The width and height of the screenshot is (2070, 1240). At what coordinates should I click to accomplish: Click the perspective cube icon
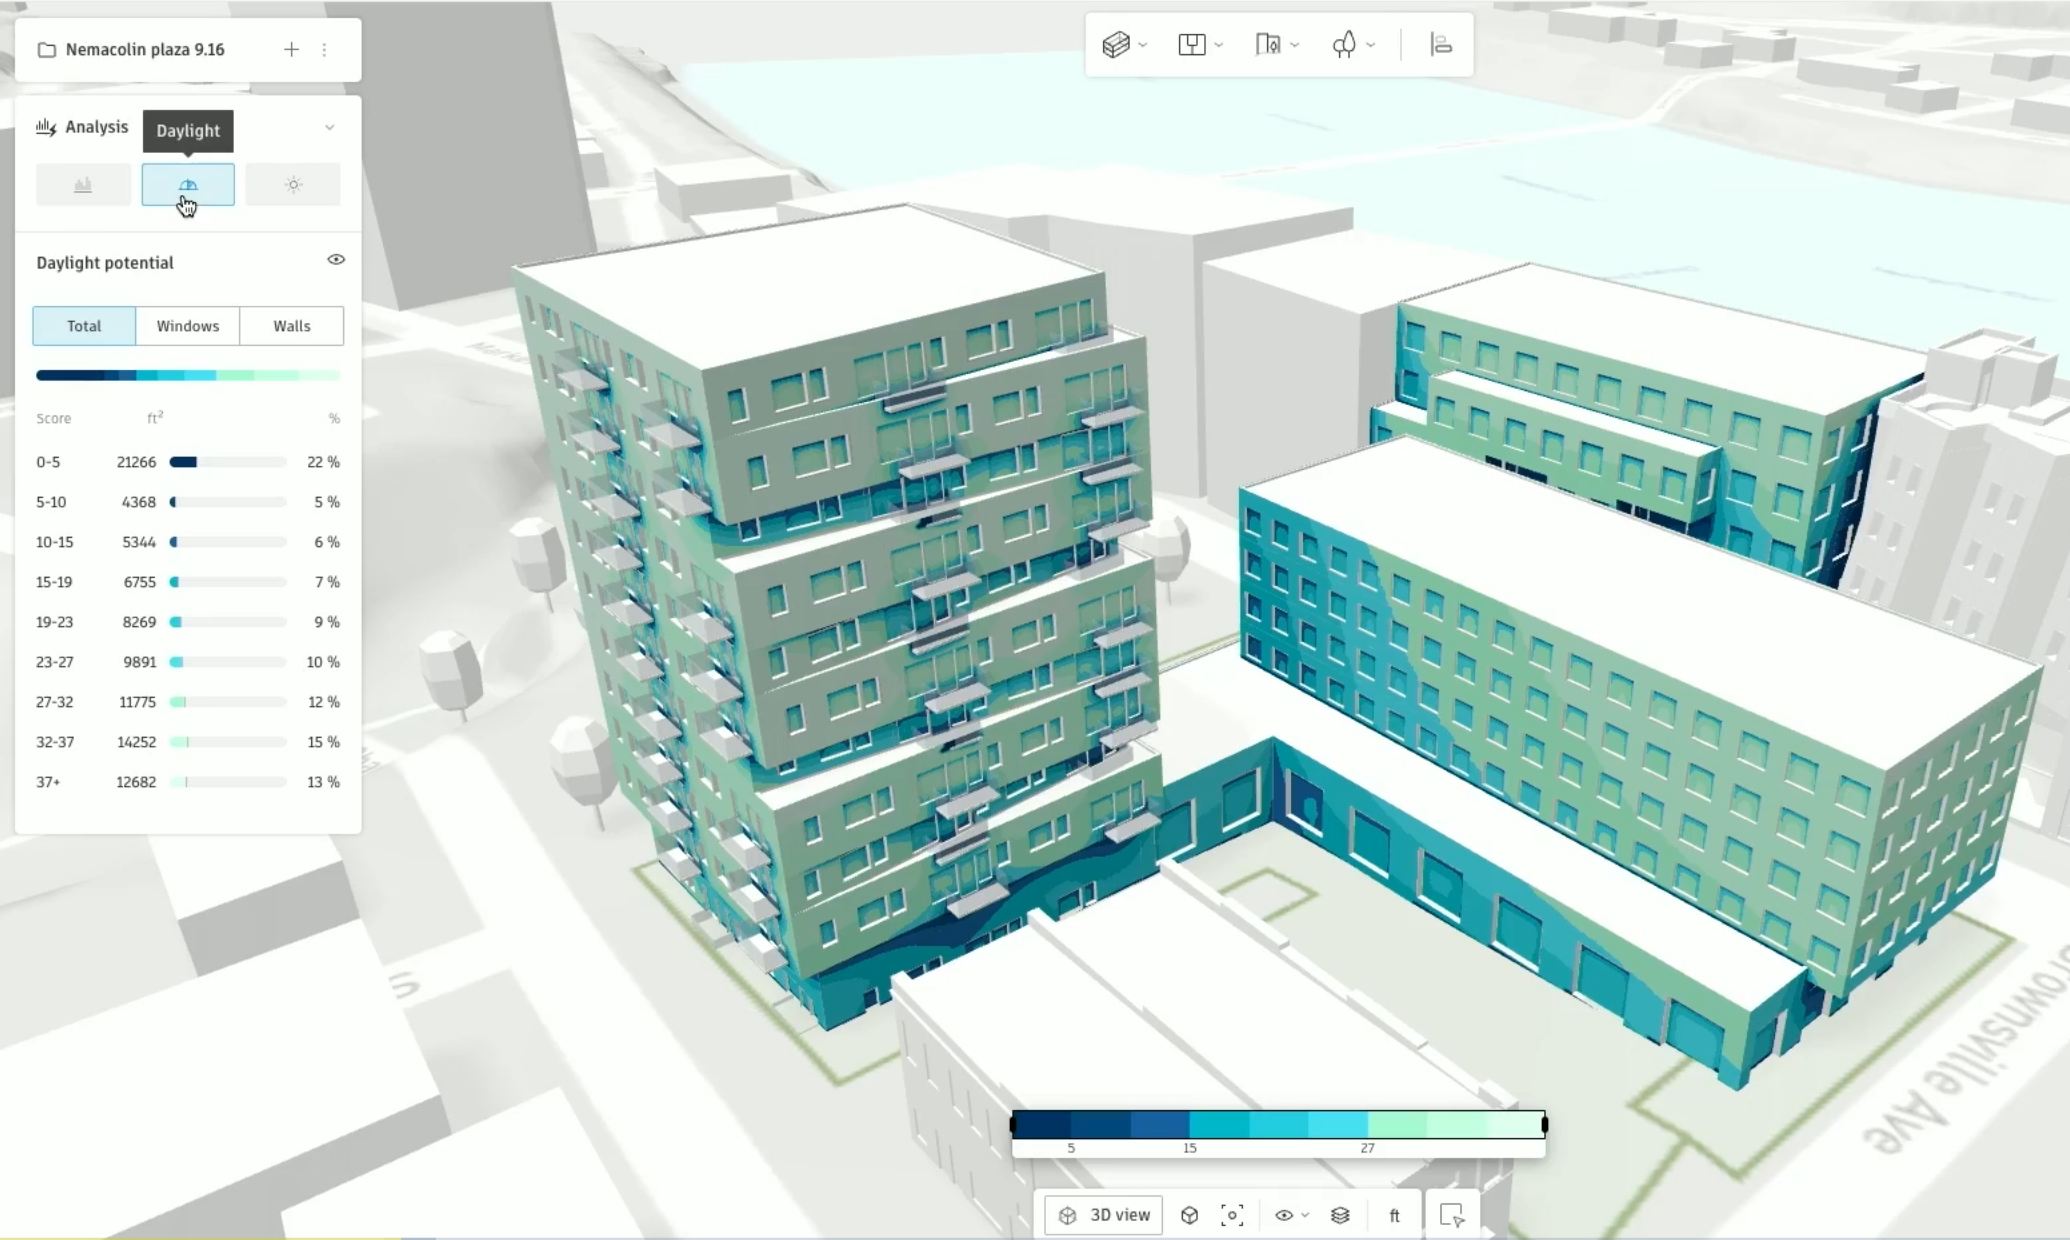coord(1189,1215)
